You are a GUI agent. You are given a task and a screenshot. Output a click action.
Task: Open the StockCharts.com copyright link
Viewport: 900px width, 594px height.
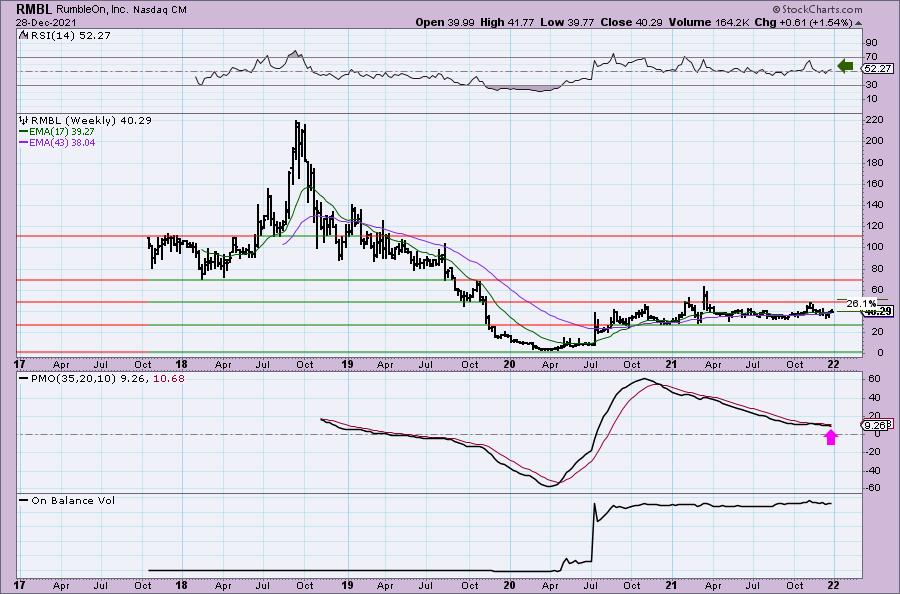[x=817, y=9]
